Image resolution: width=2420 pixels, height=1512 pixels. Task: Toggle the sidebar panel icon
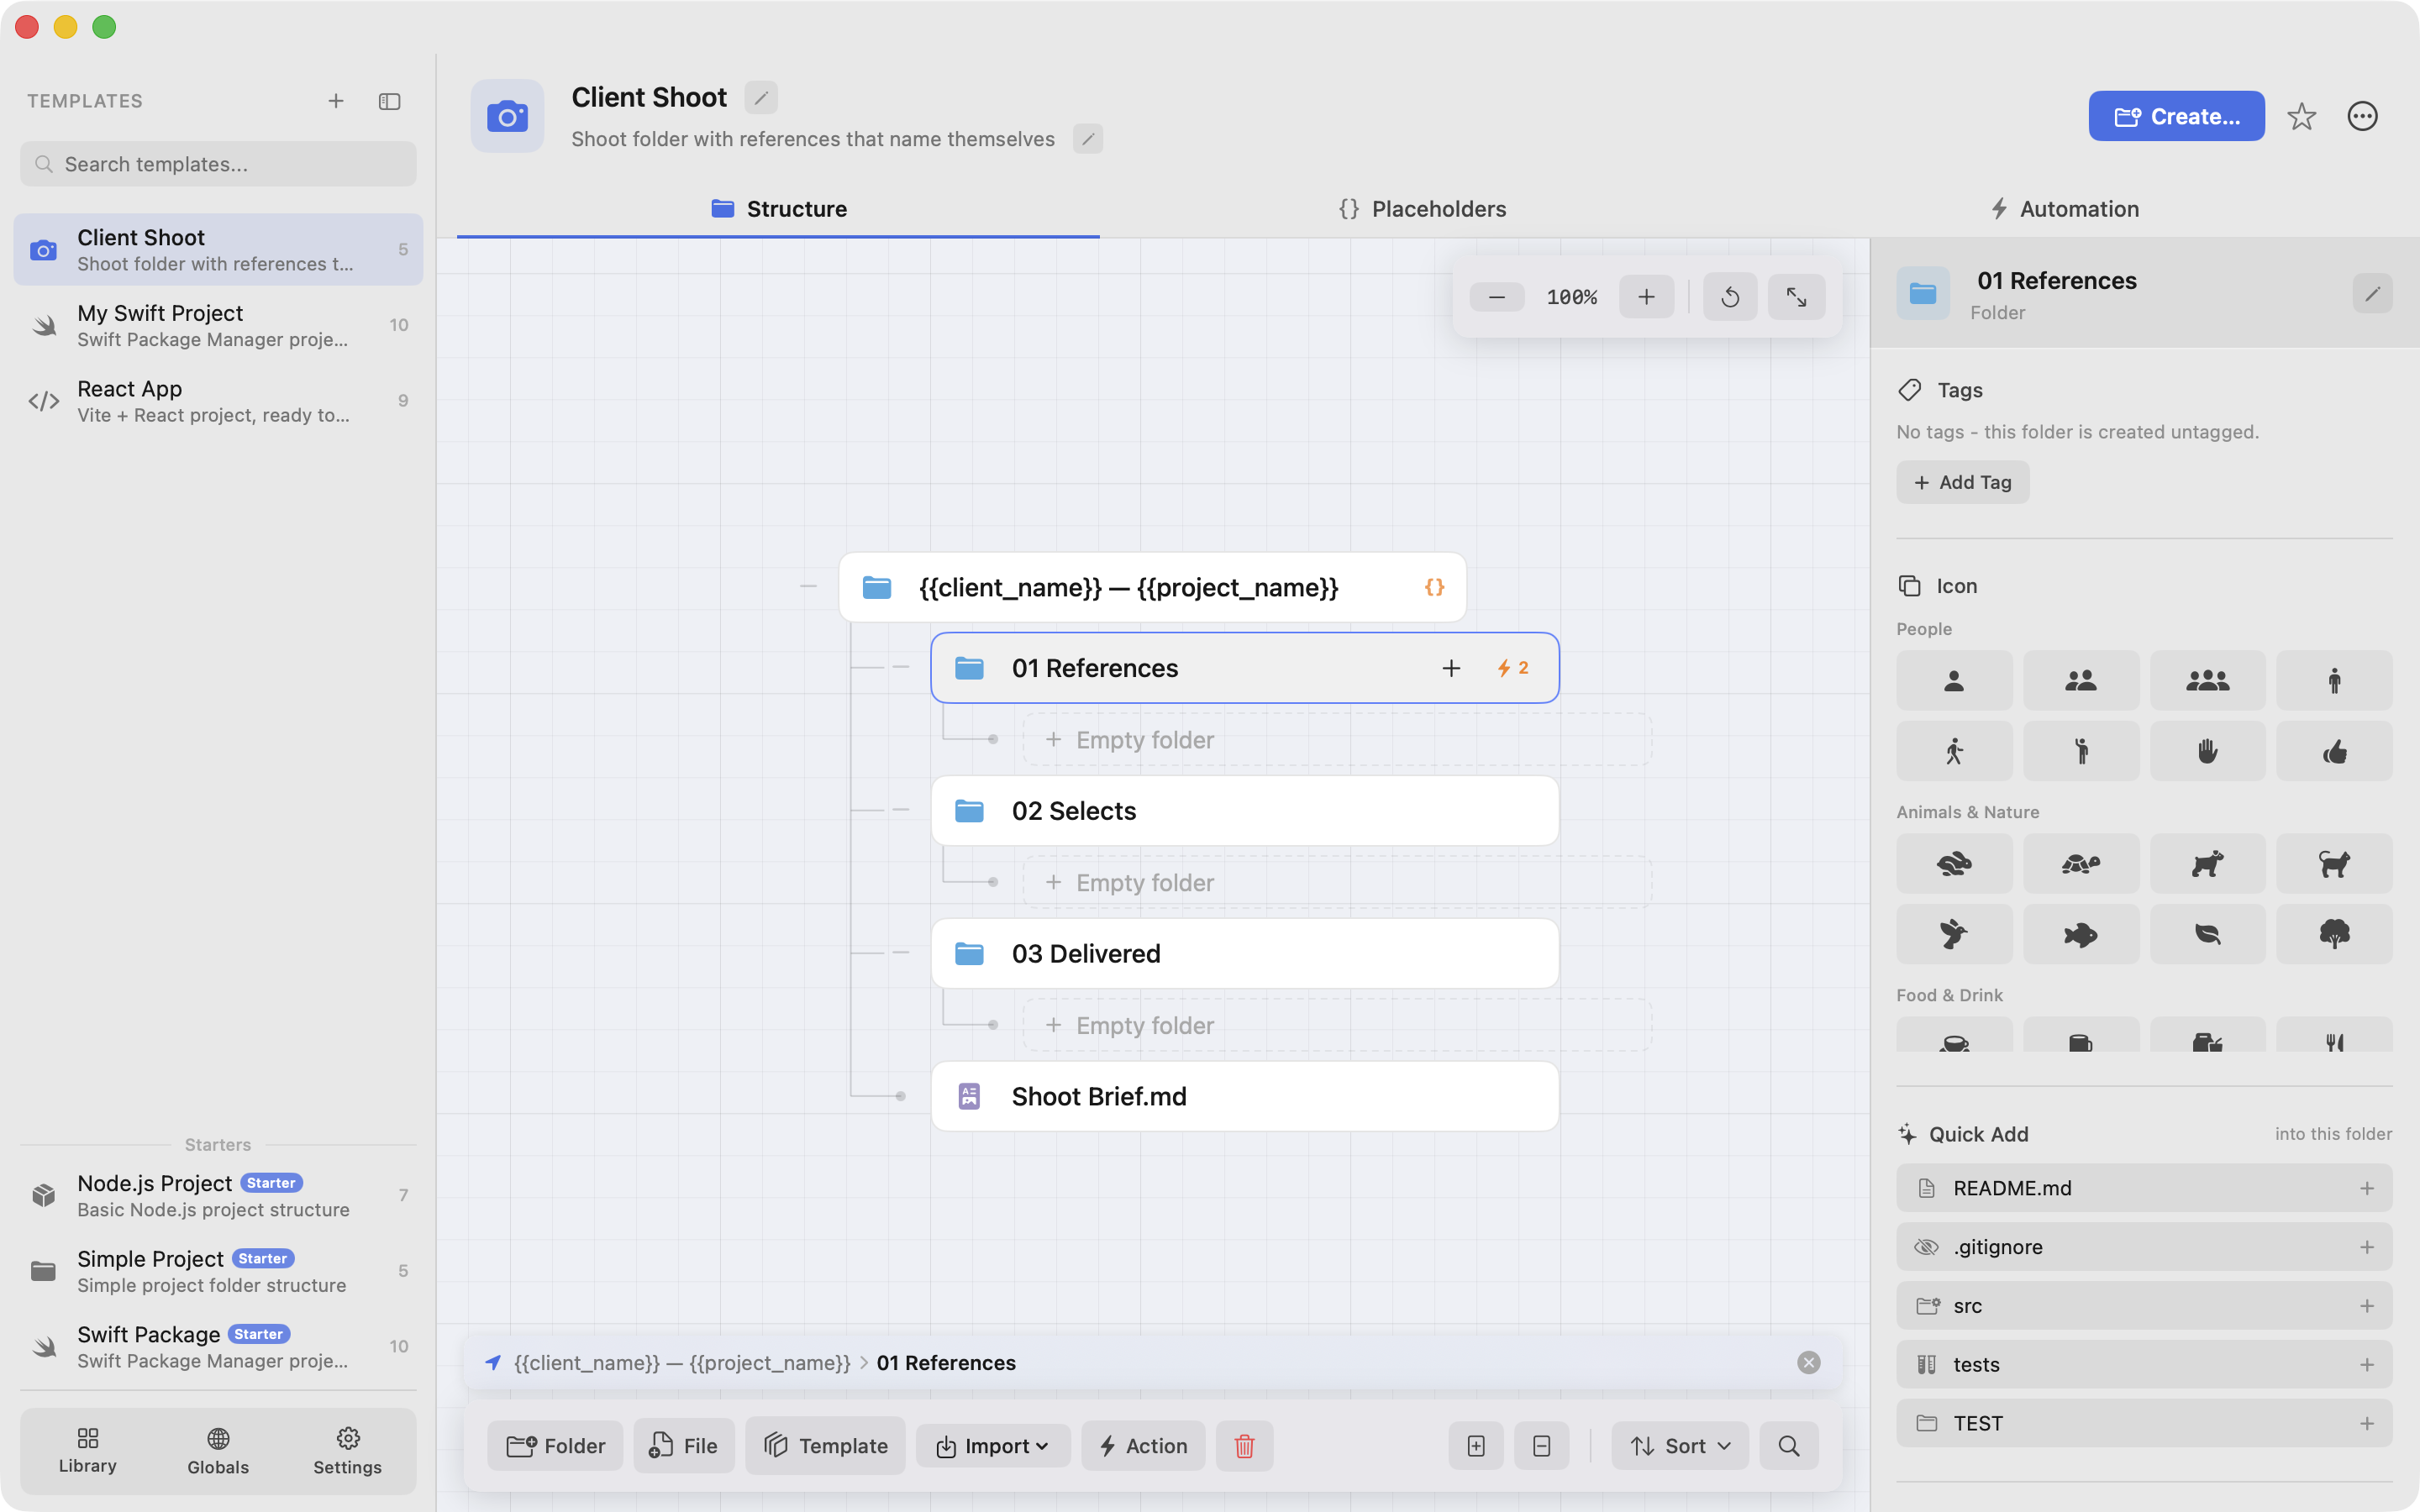[390, 101]
